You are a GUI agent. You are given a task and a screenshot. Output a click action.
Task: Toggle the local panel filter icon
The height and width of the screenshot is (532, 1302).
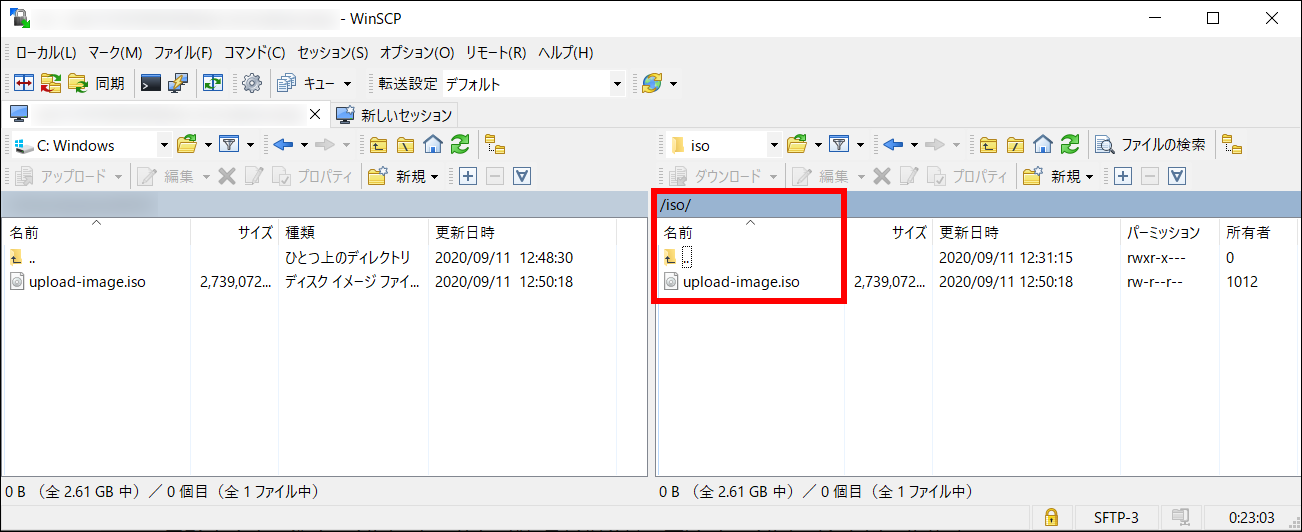229,145
